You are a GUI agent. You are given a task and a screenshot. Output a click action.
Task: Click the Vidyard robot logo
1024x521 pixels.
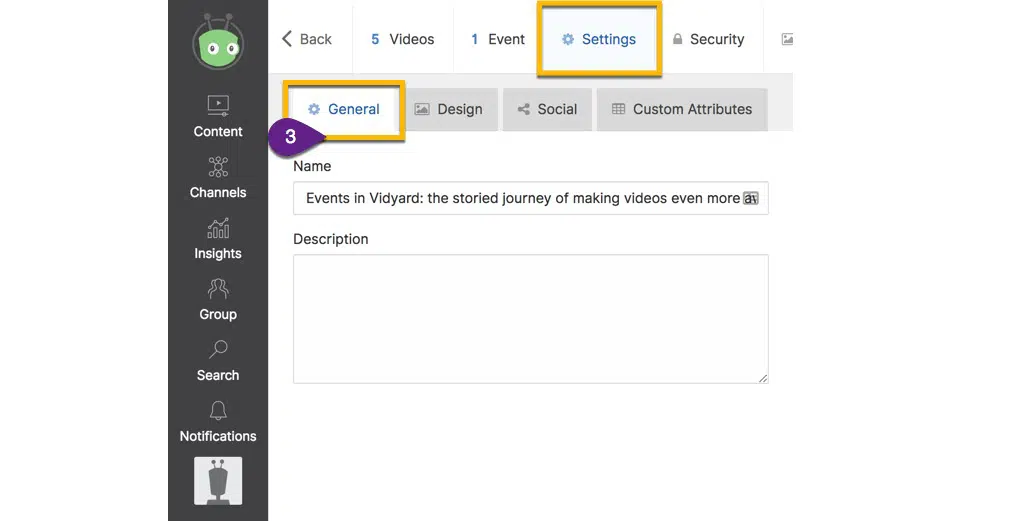(x=218, y=43)
